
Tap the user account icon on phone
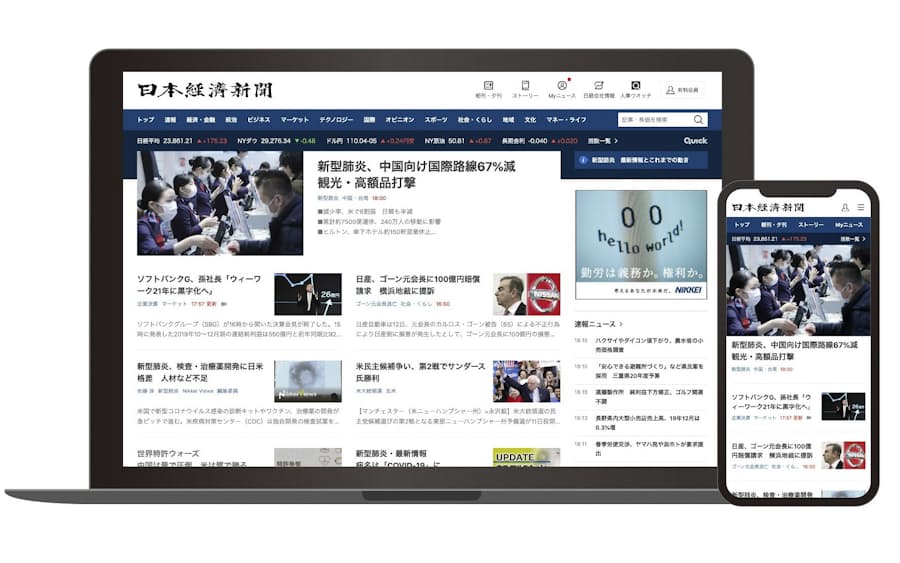pyautogui.click(x=845, y=207)
